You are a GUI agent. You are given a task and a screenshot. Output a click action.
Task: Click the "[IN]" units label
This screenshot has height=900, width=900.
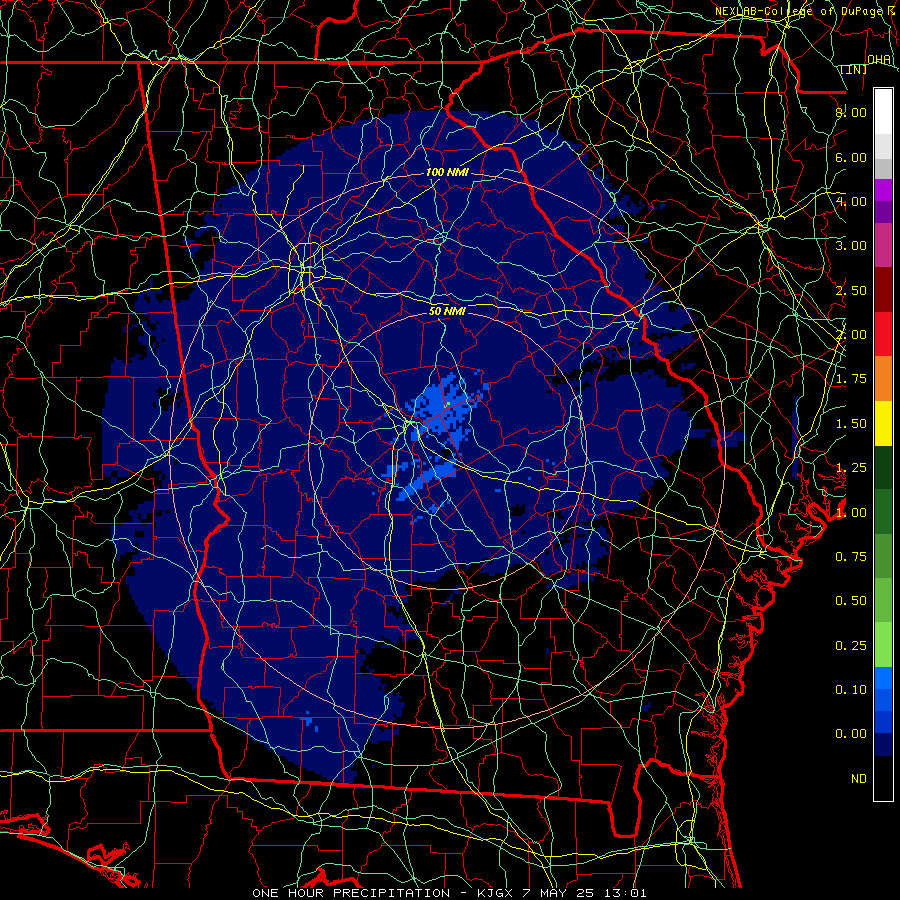point(854,69)
